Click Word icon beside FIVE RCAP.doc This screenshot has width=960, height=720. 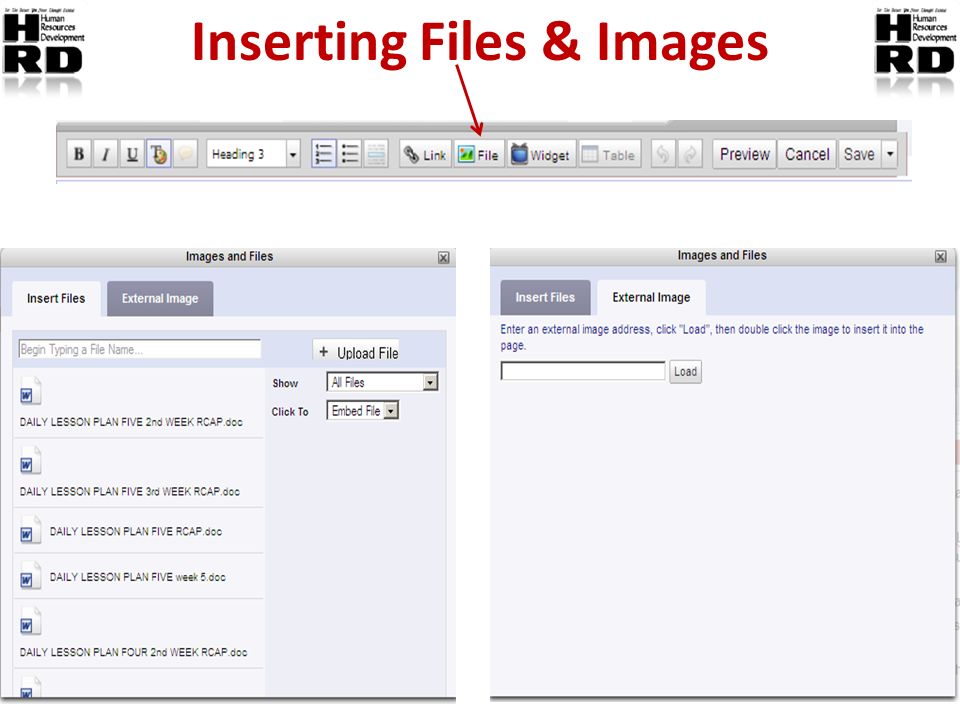30,530
